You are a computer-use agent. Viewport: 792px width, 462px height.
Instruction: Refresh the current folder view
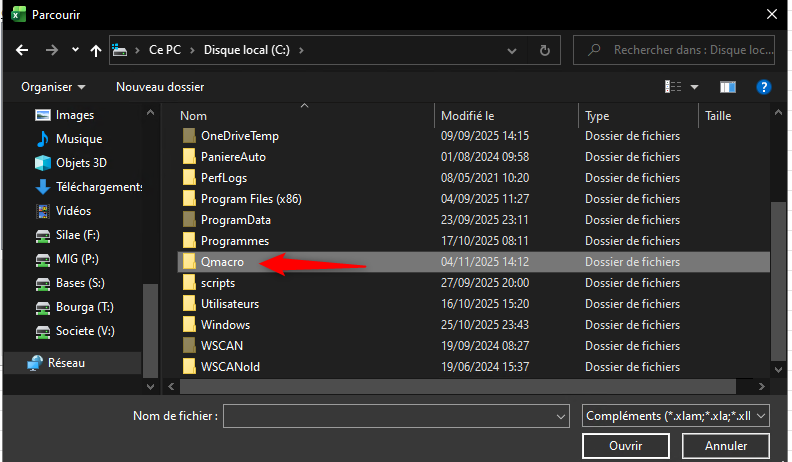(x=544, y=49)
